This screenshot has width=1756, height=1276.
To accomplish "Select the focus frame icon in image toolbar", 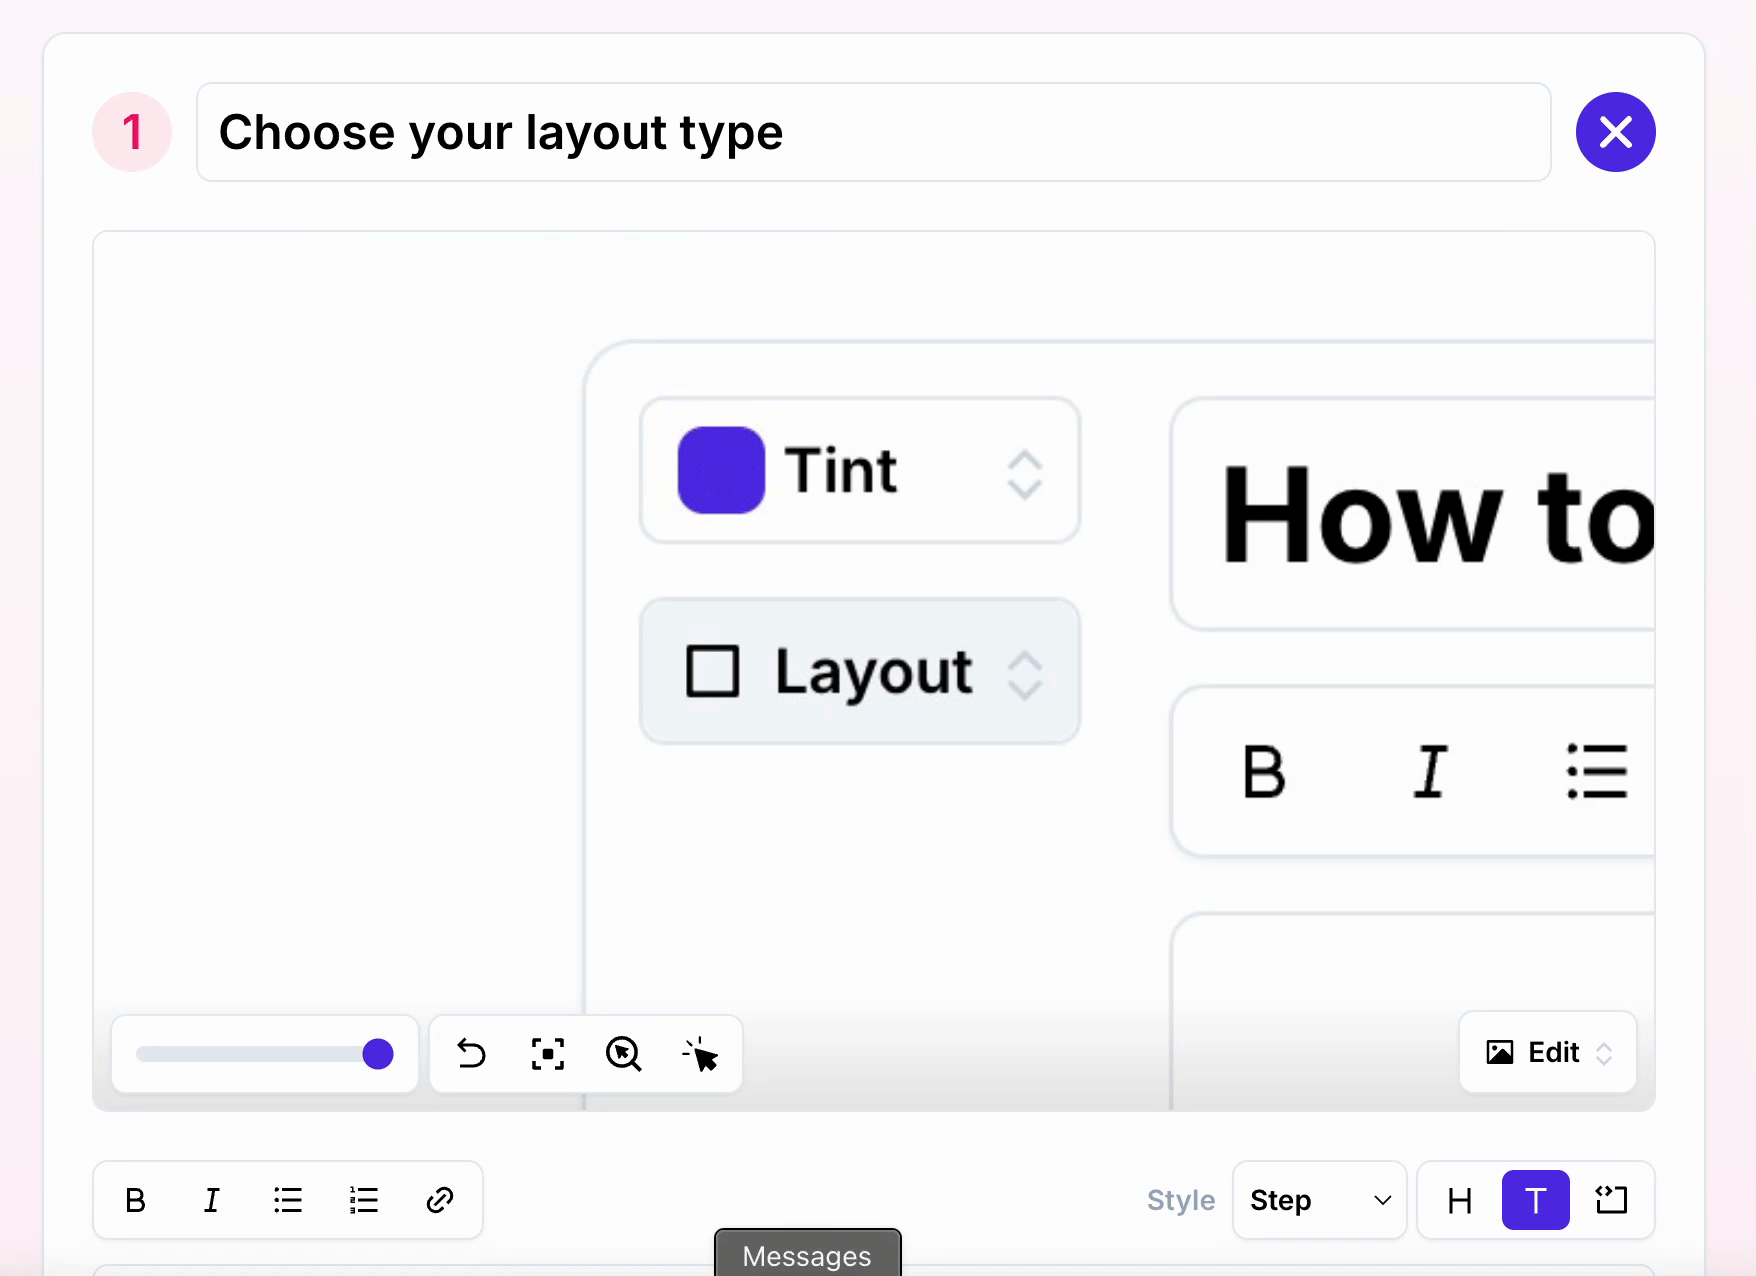I will [547, 1054].
